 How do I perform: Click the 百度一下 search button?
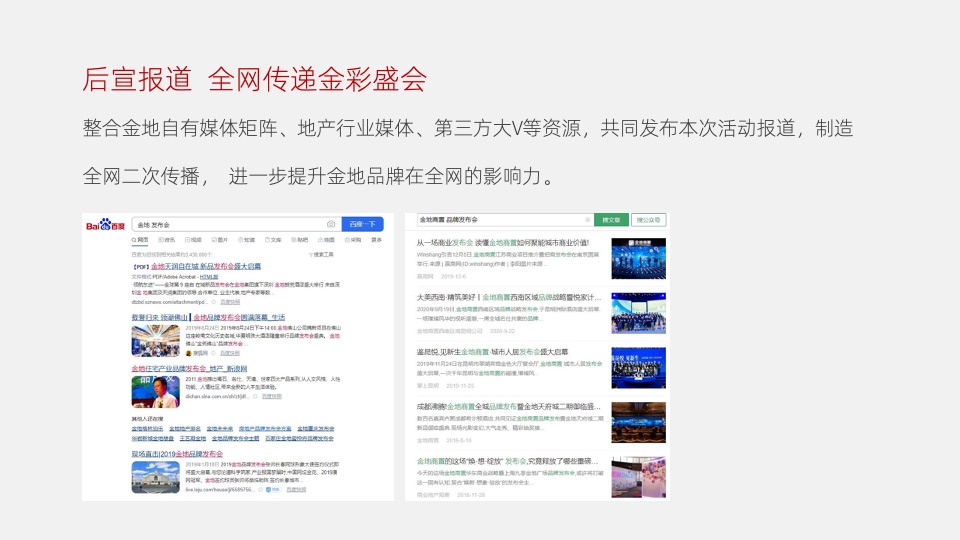click(362, 224)
